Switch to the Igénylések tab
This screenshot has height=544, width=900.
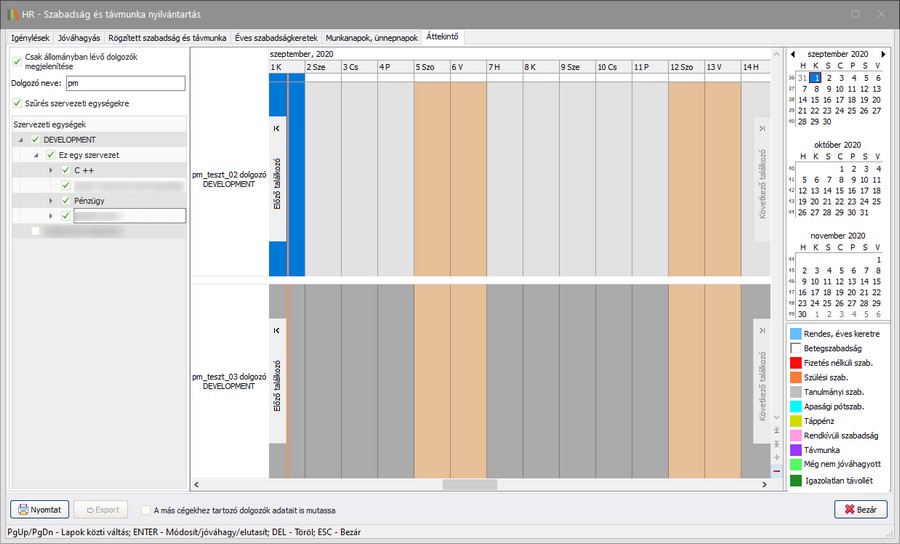pos(30,37)
